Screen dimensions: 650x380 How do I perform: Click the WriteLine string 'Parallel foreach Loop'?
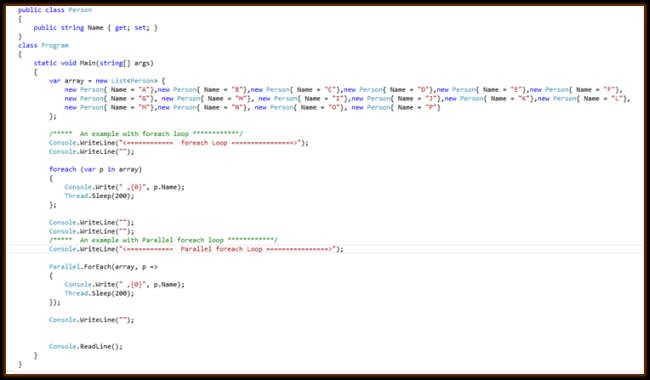[x=228, y=249]
